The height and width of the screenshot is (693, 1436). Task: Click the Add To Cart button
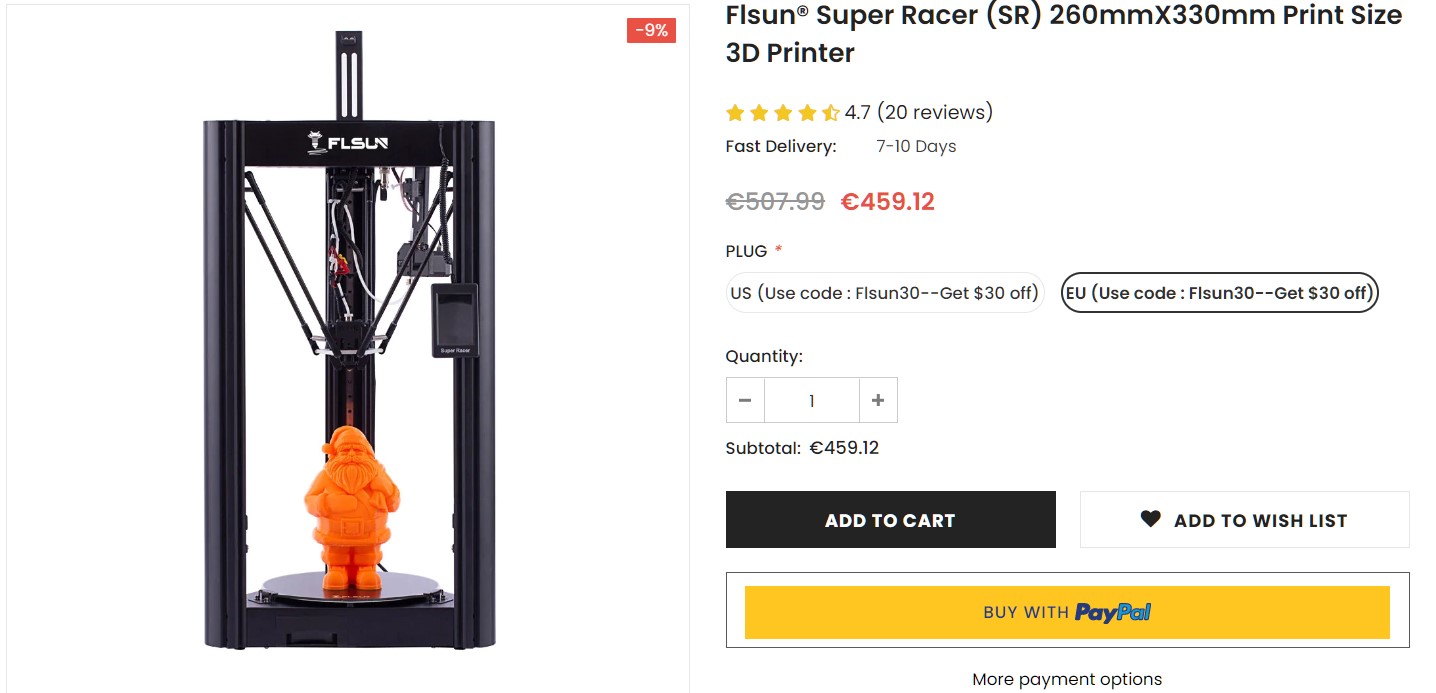click(890, 519)
